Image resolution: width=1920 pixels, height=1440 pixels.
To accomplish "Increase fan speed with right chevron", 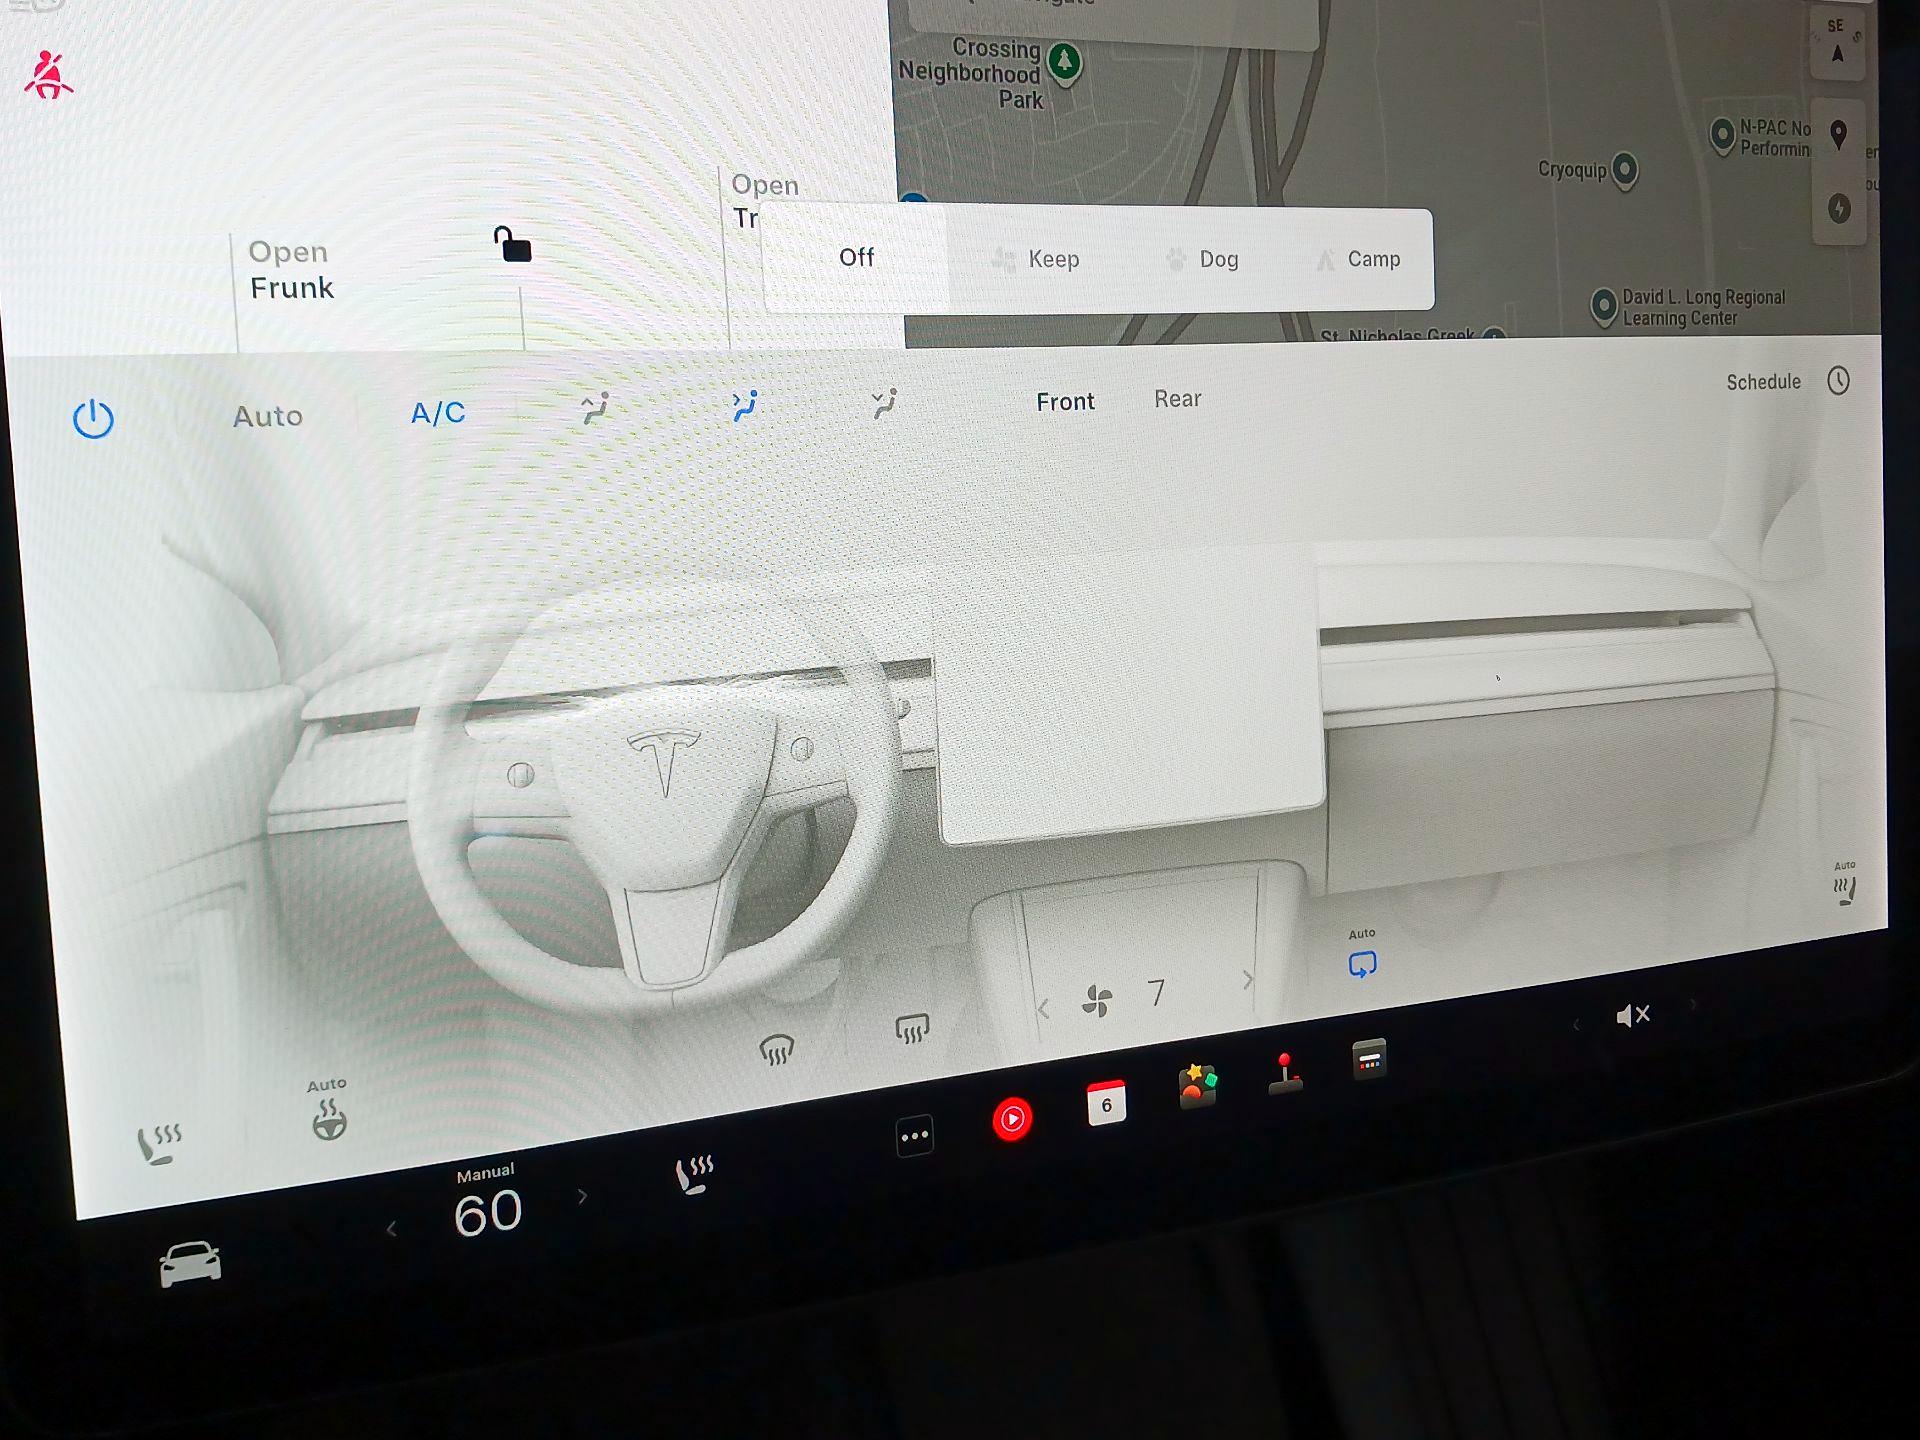I will tap(1248, 980).
